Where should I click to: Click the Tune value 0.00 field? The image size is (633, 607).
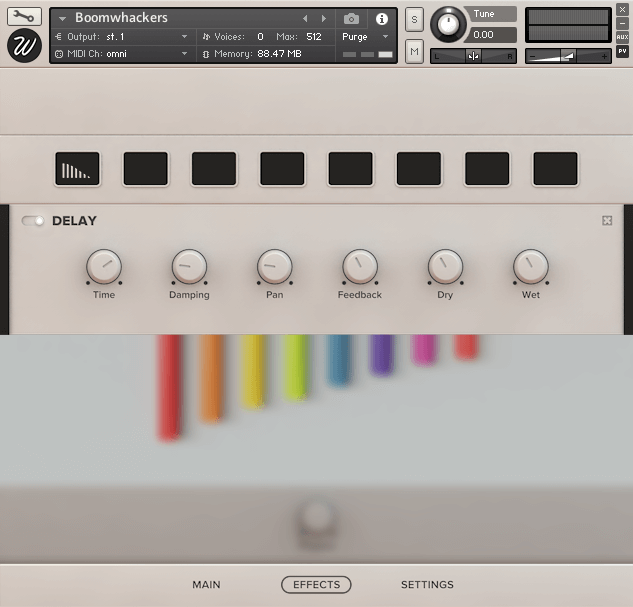(490, 35)
